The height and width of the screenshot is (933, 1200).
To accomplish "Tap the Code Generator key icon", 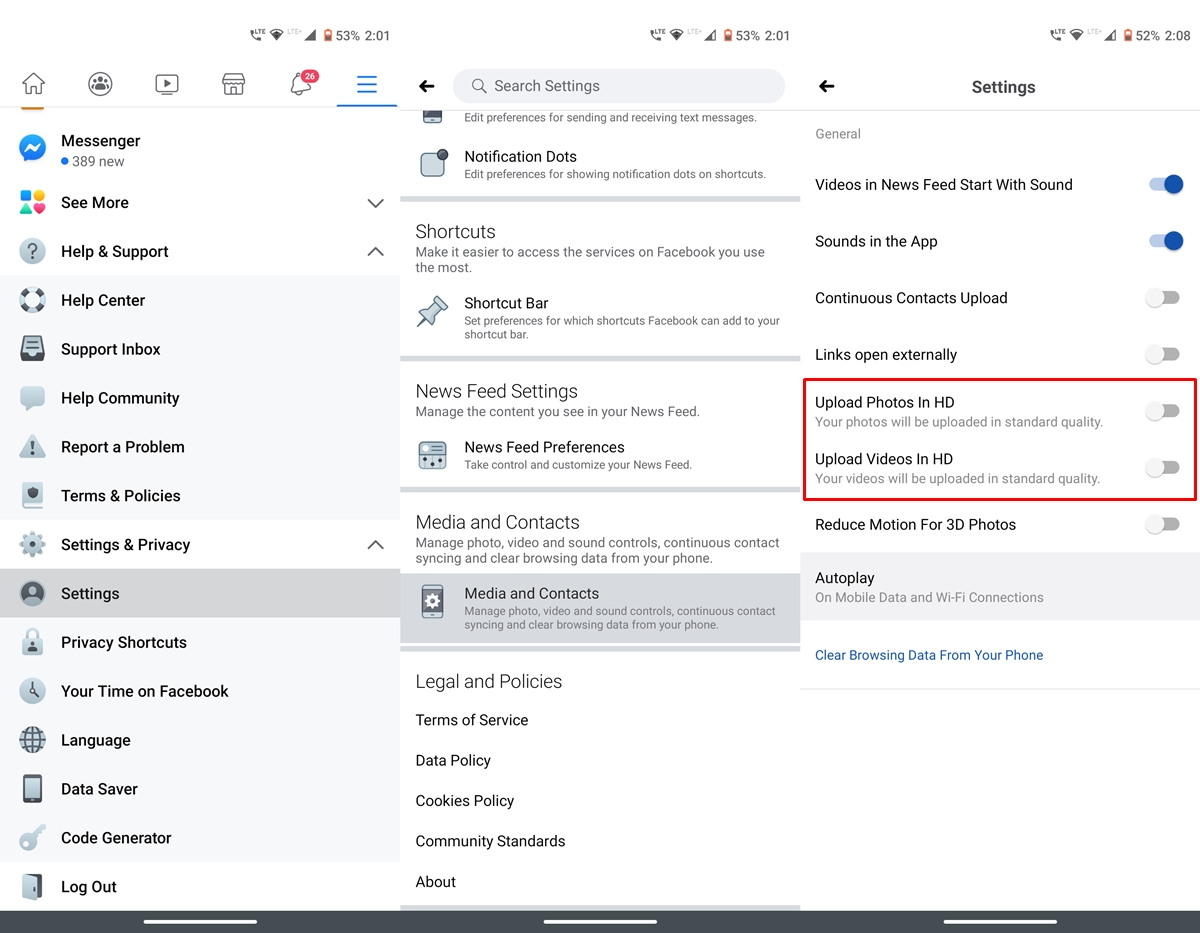I will point(33,838).
